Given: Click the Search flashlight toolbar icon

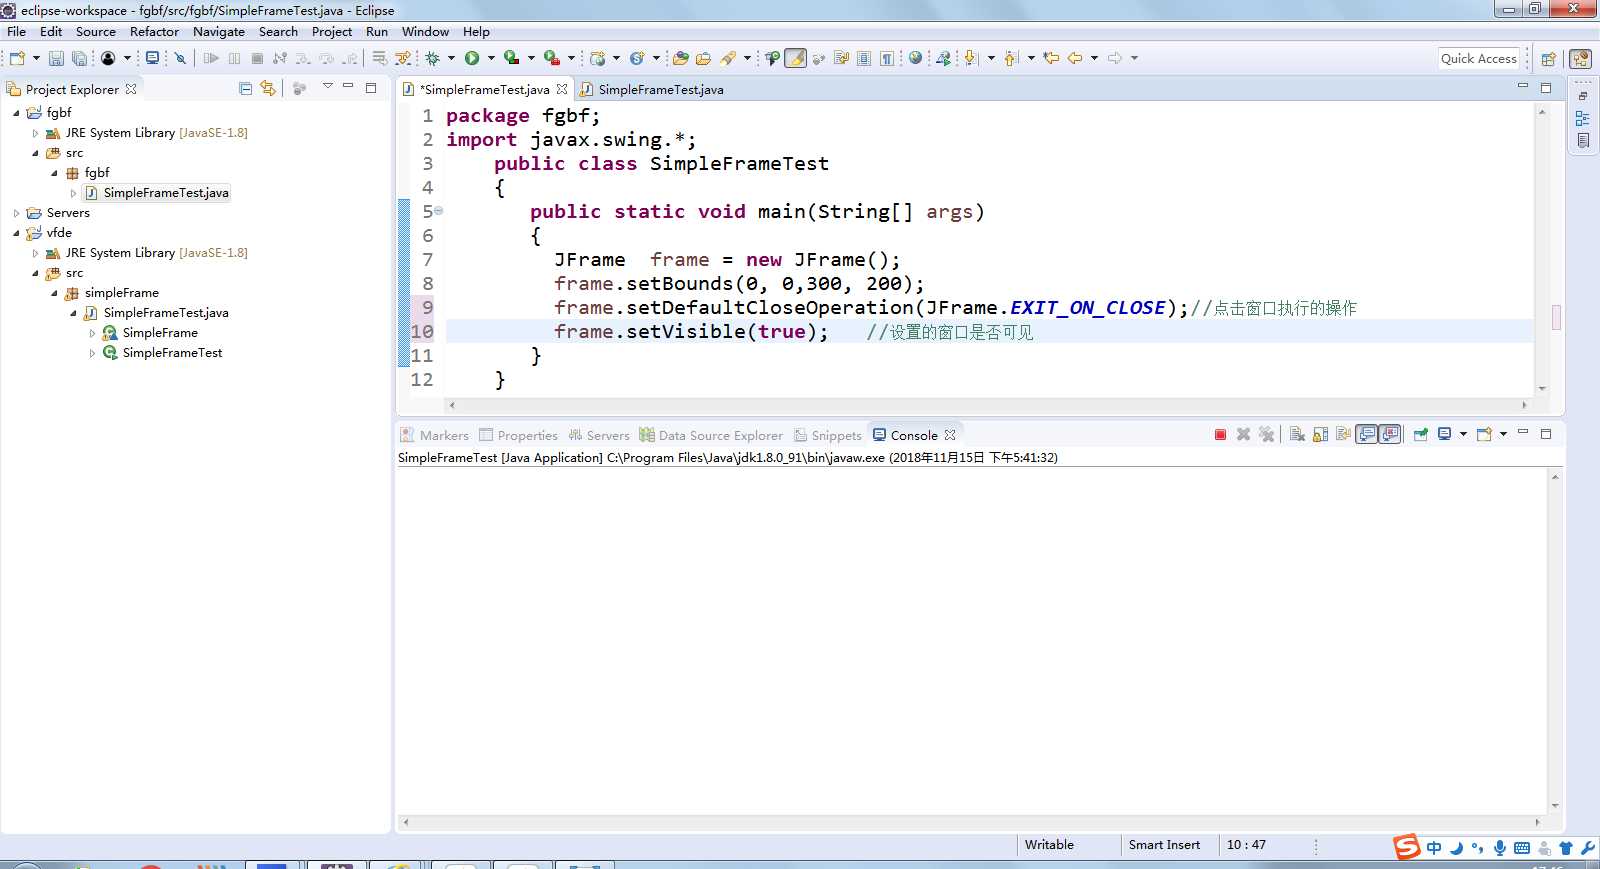Looking at the screenshot, I should tap(729, 58).
